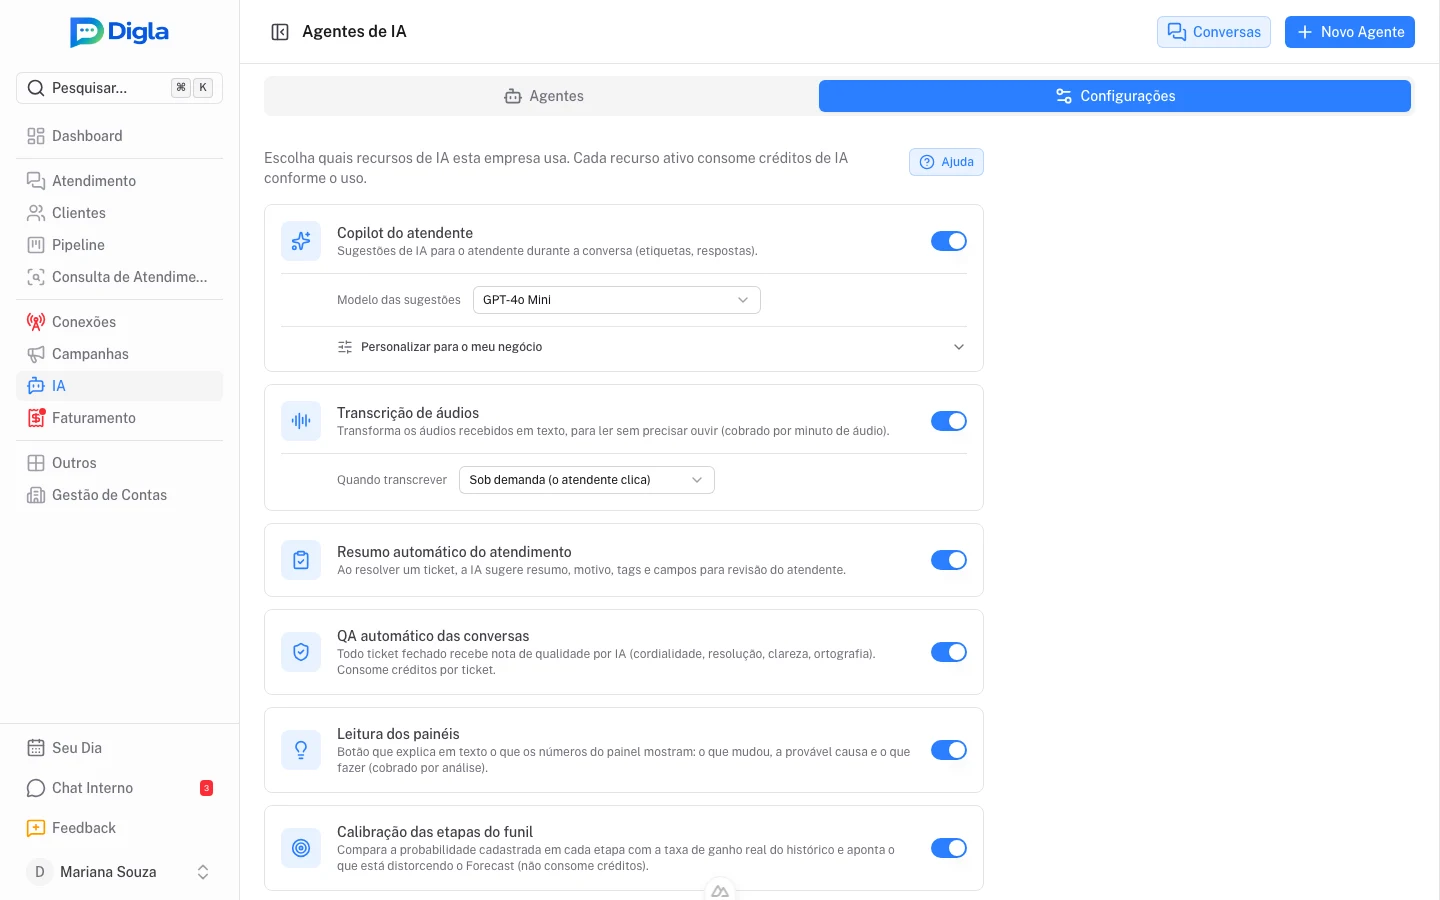Select the IA sidebar item
Image resolution: width=1440 pixels, height=900 pixels.
tap(119, 386)
